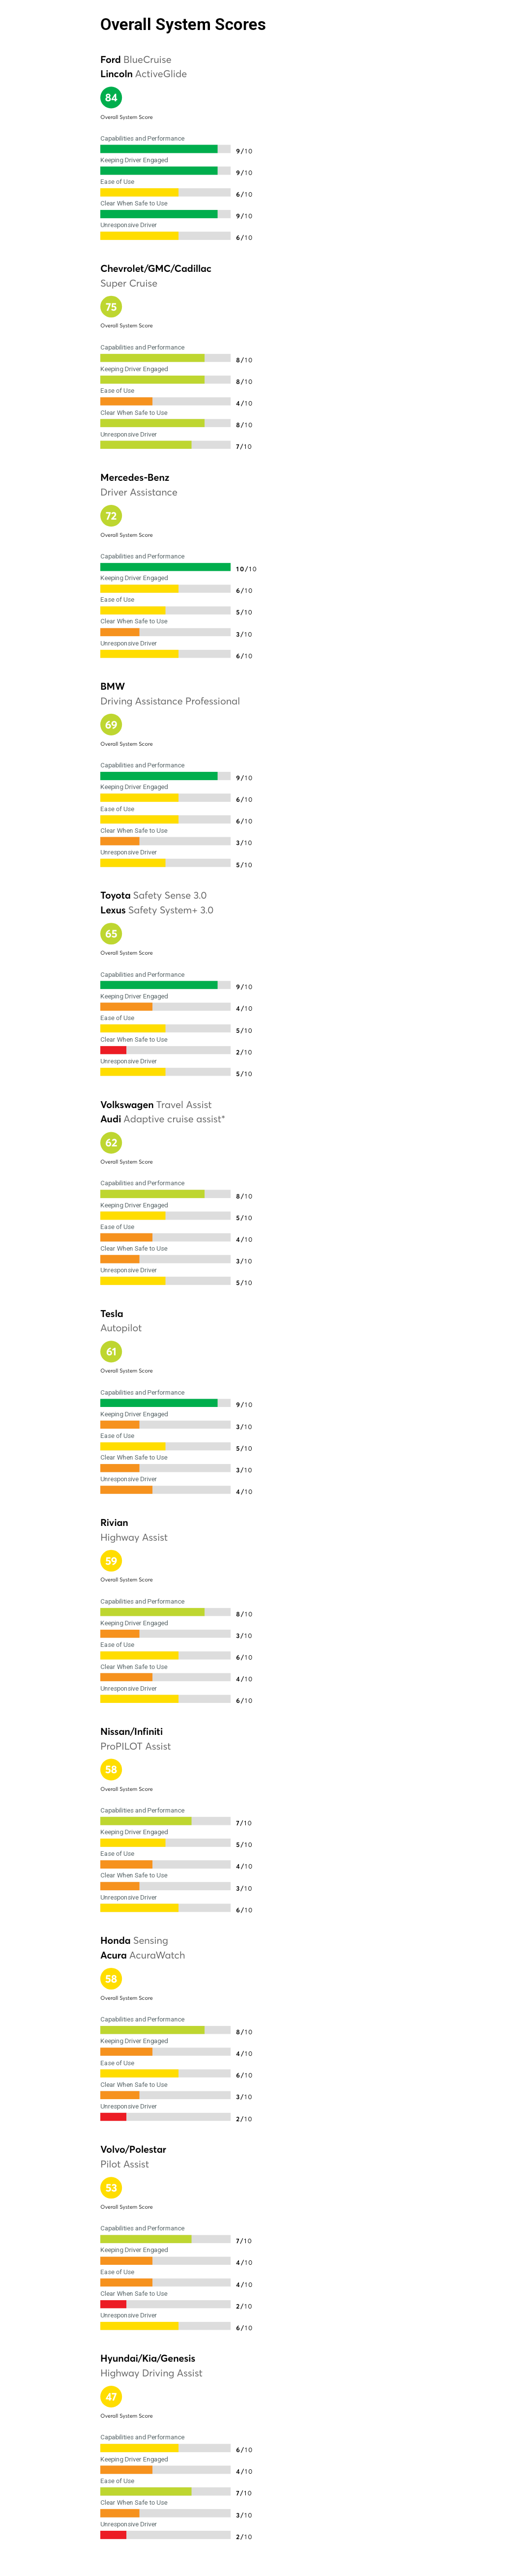Click the Tesla Keeping Driver Engaged 3/10 bar
This screenshot has width=531, height=2576.
[x=165, y=1425]
